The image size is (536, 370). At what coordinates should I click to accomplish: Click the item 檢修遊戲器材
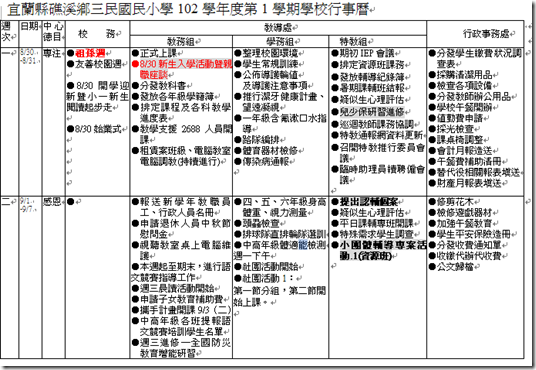[x=464, y=213]
